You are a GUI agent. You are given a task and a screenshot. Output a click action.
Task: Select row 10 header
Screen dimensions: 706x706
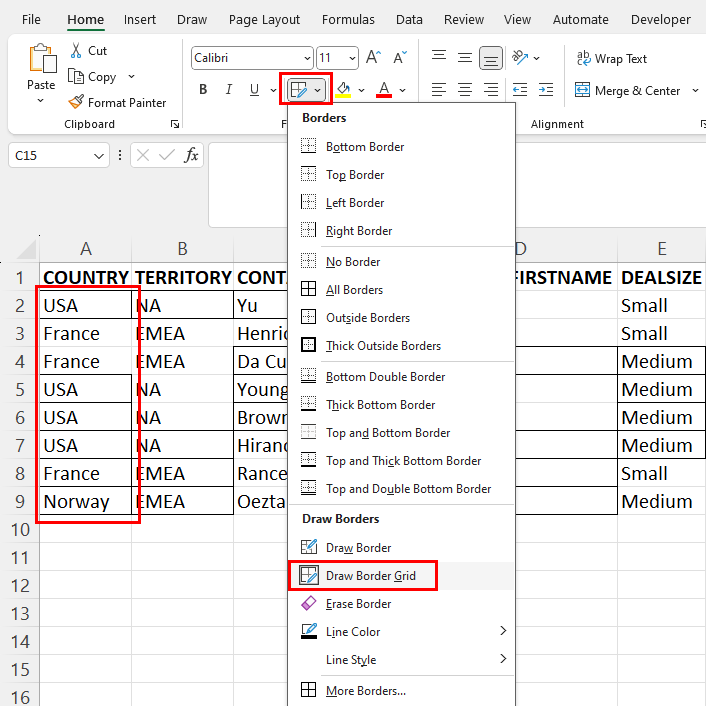(20, 530)
